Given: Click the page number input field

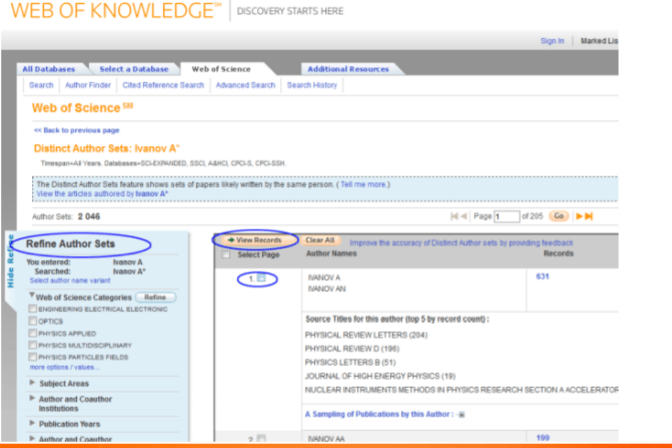Looking at the screenshot, I should click(x=507, y=216).
